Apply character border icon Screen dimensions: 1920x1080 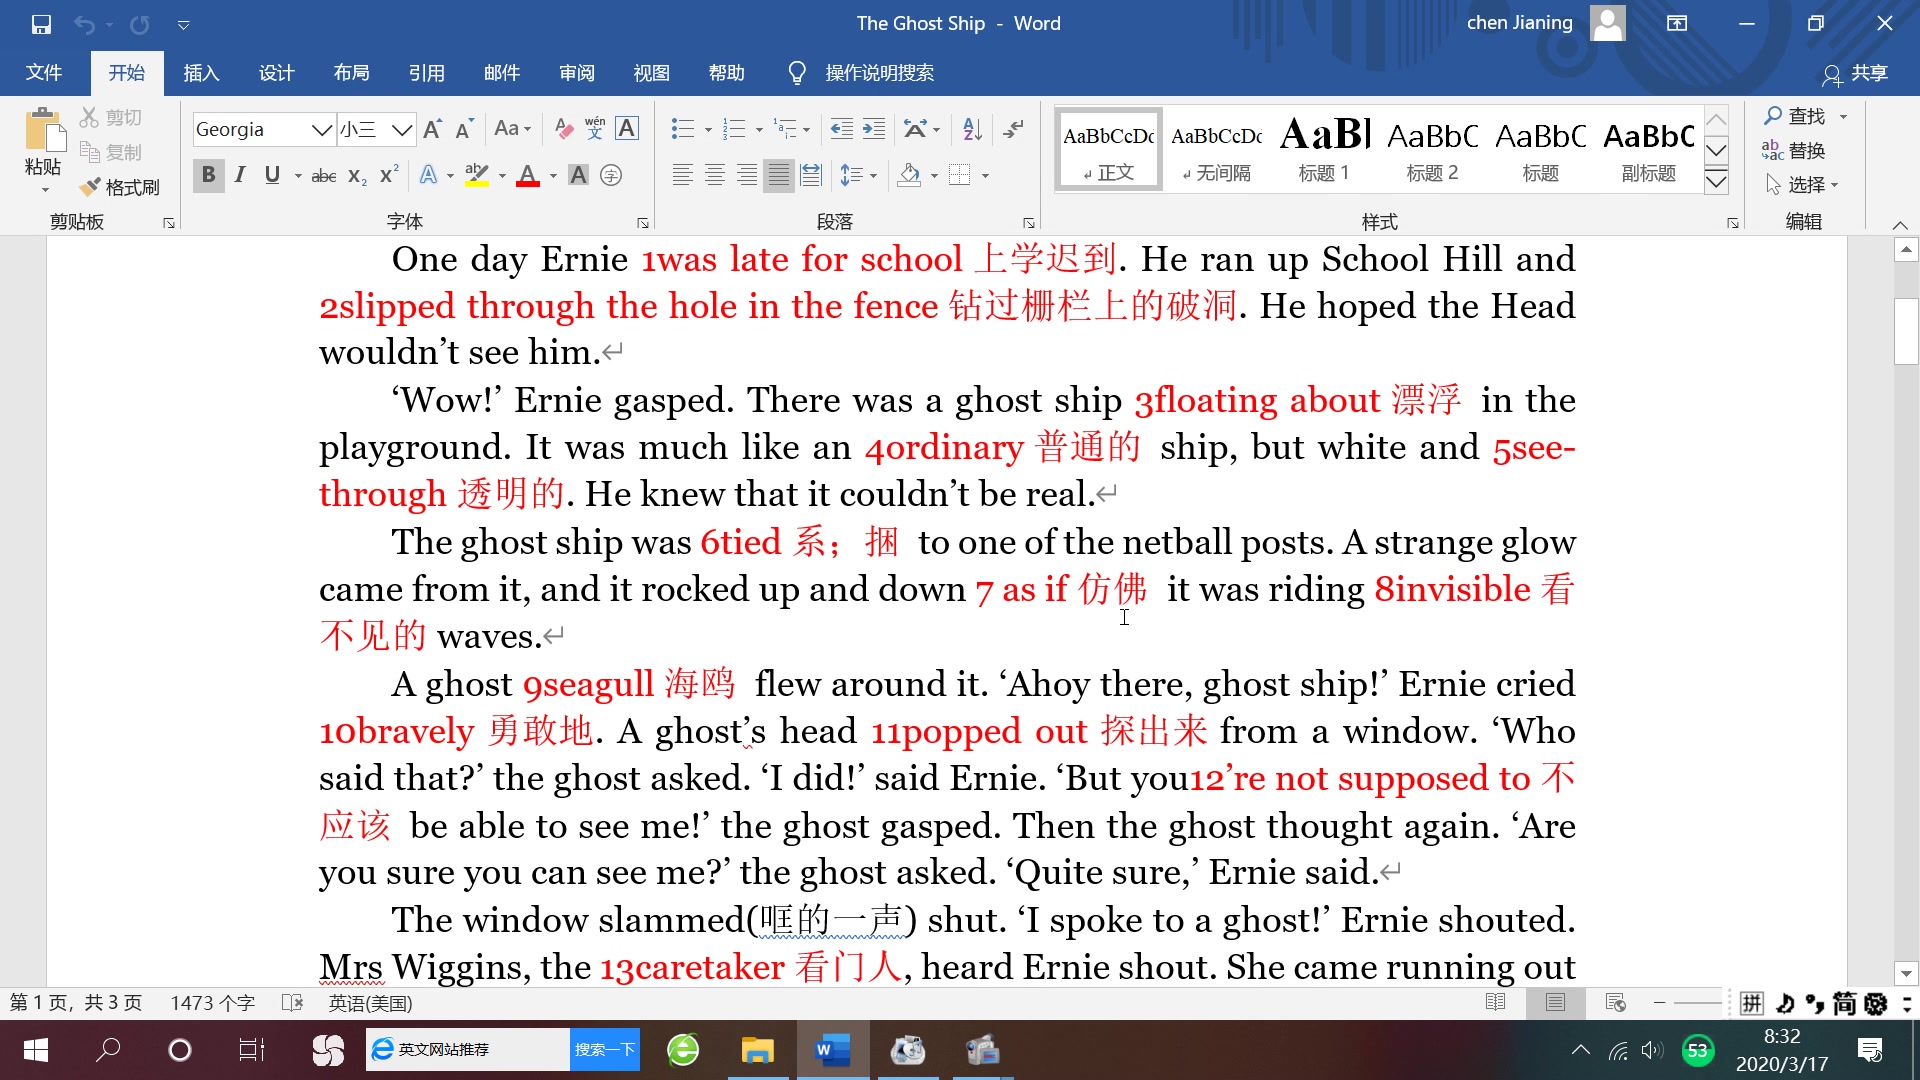click(627, 129)
